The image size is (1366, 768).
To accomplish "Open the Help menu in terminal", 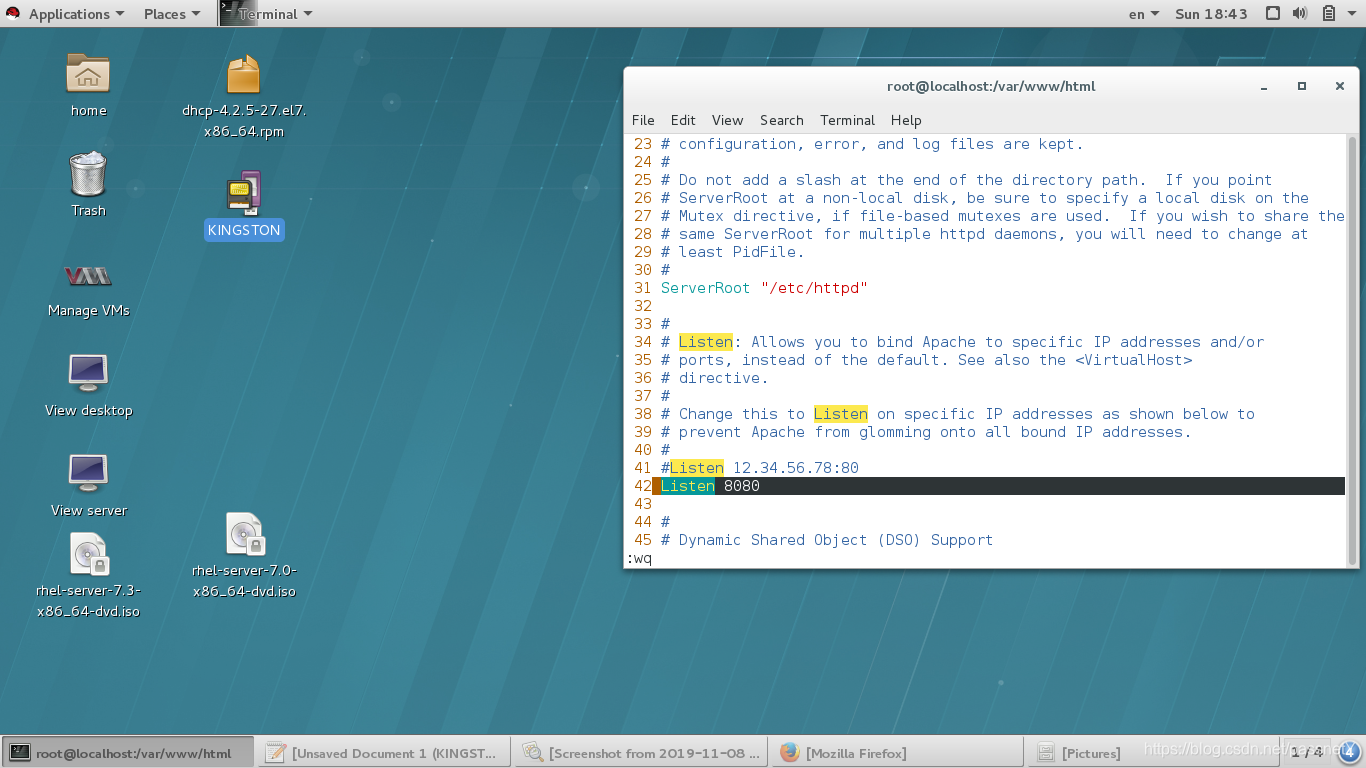I will (x=906, y=120).
